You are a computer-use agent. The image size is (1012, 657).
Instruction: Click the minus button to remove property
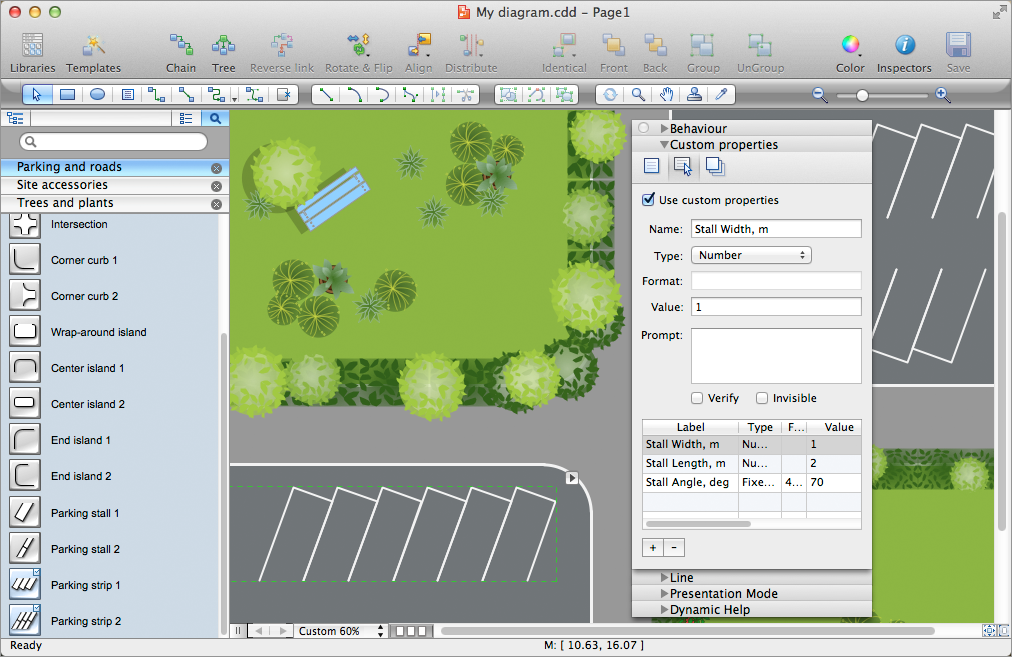coord(673,547)
